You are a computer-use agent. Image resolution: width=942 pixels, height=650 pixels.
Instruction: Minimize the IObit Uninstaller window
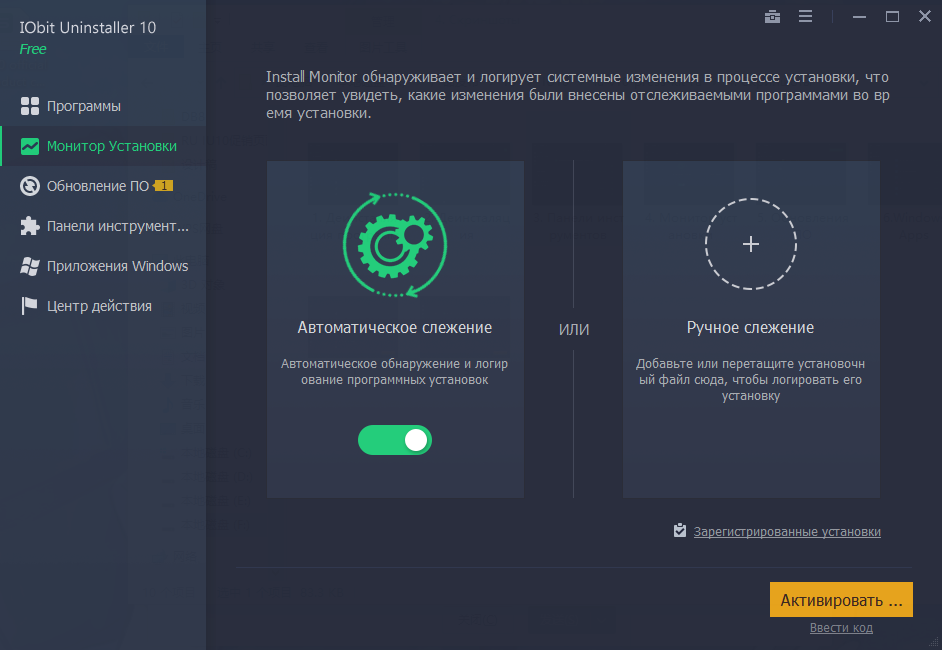coord(859,17)
